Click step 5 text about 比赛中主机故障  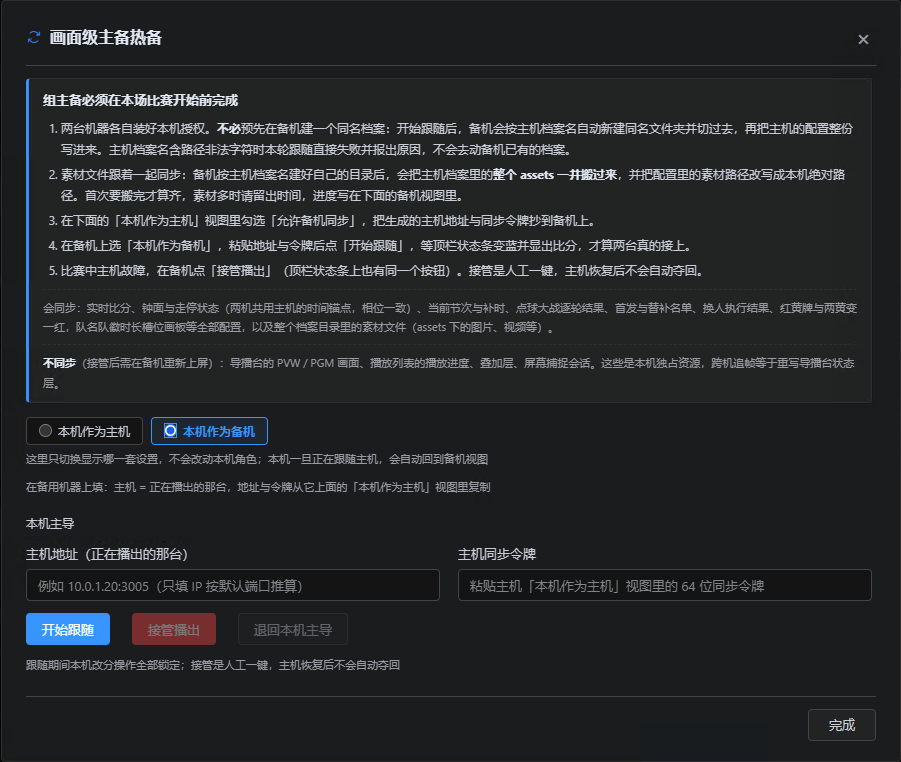point(382,271)
